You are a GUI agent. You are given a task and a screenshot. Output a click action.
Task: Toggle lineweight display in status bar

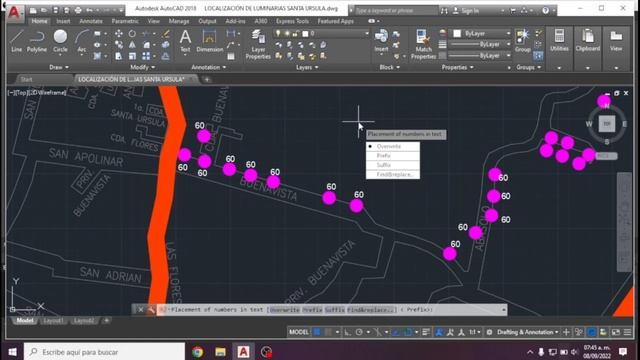(426, 332)
